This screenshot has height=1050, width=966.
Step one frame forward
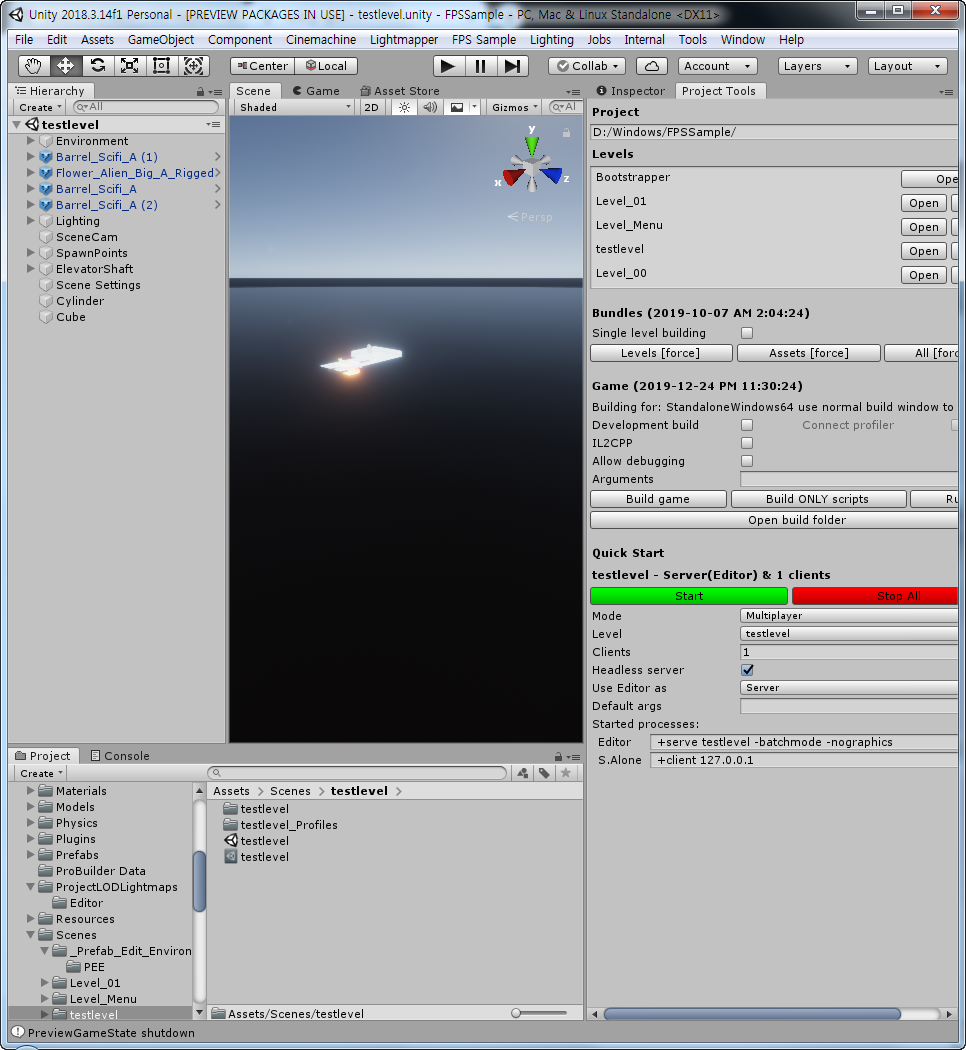click(513, 66)
